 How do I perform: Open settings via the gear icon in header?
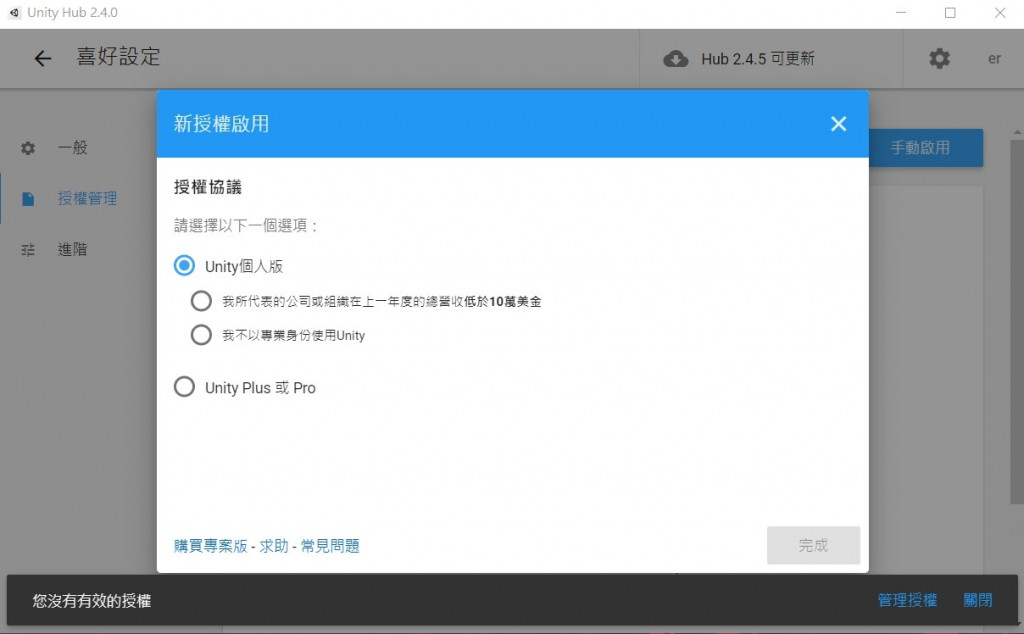click(x=939, y=59)
